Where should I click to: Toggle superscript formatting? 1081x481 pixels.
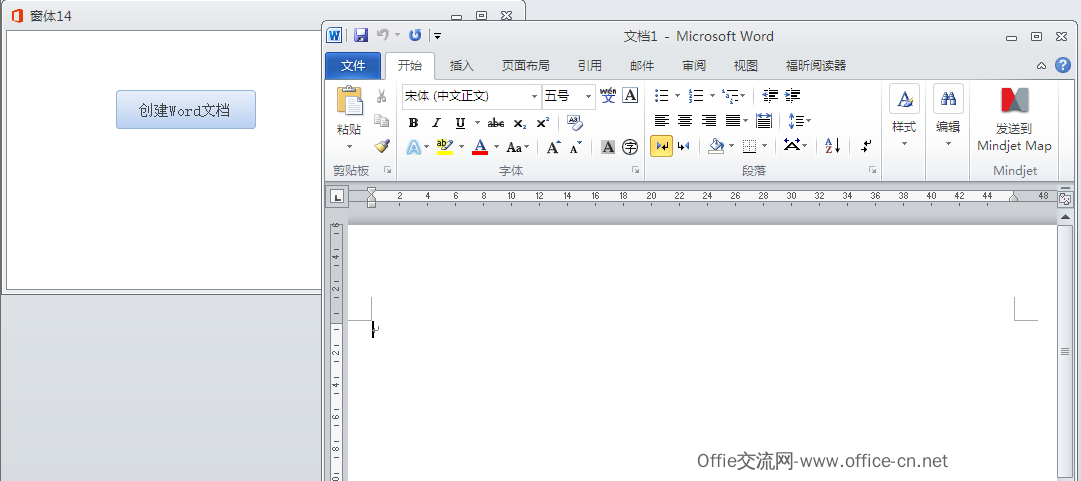click(543, 123)
